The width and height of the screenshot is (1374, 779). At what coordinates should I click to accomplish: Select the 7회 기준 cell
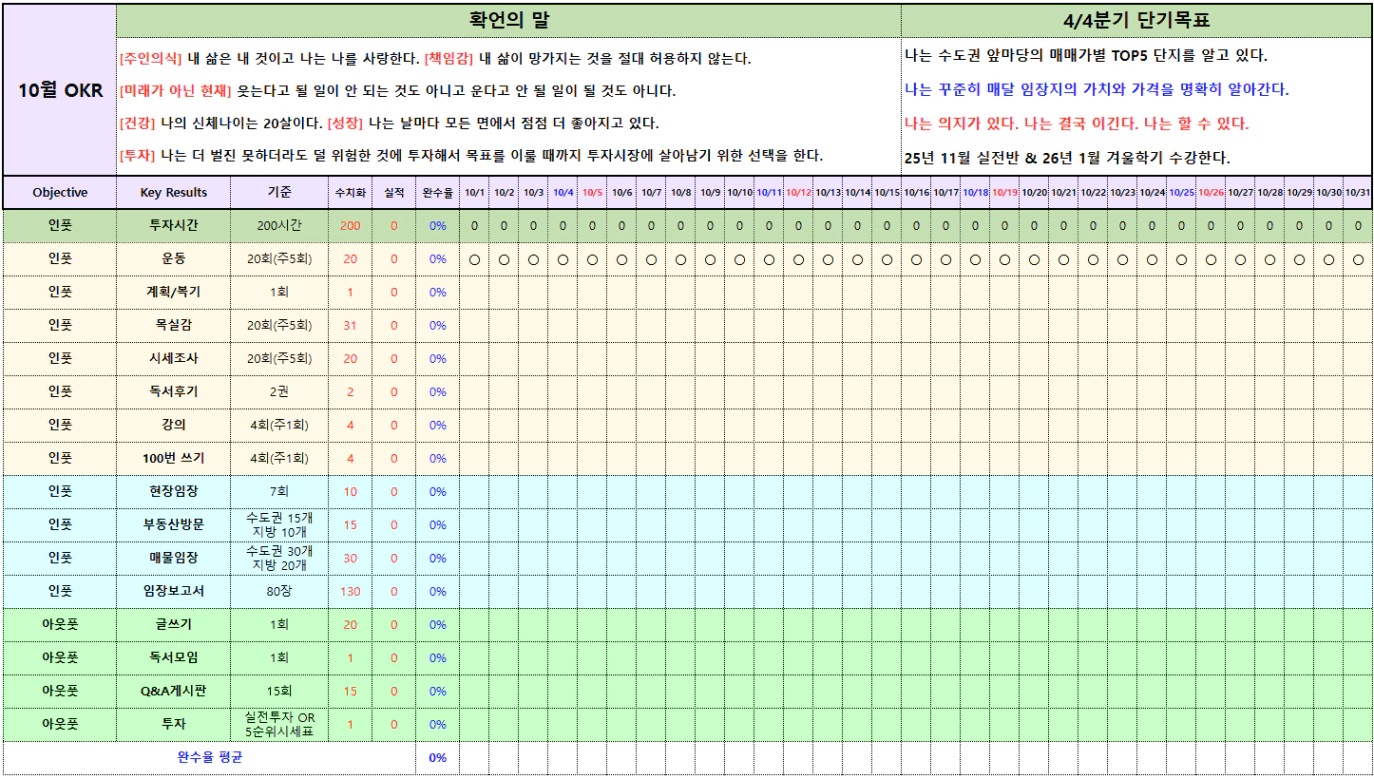tap(280, 491)
